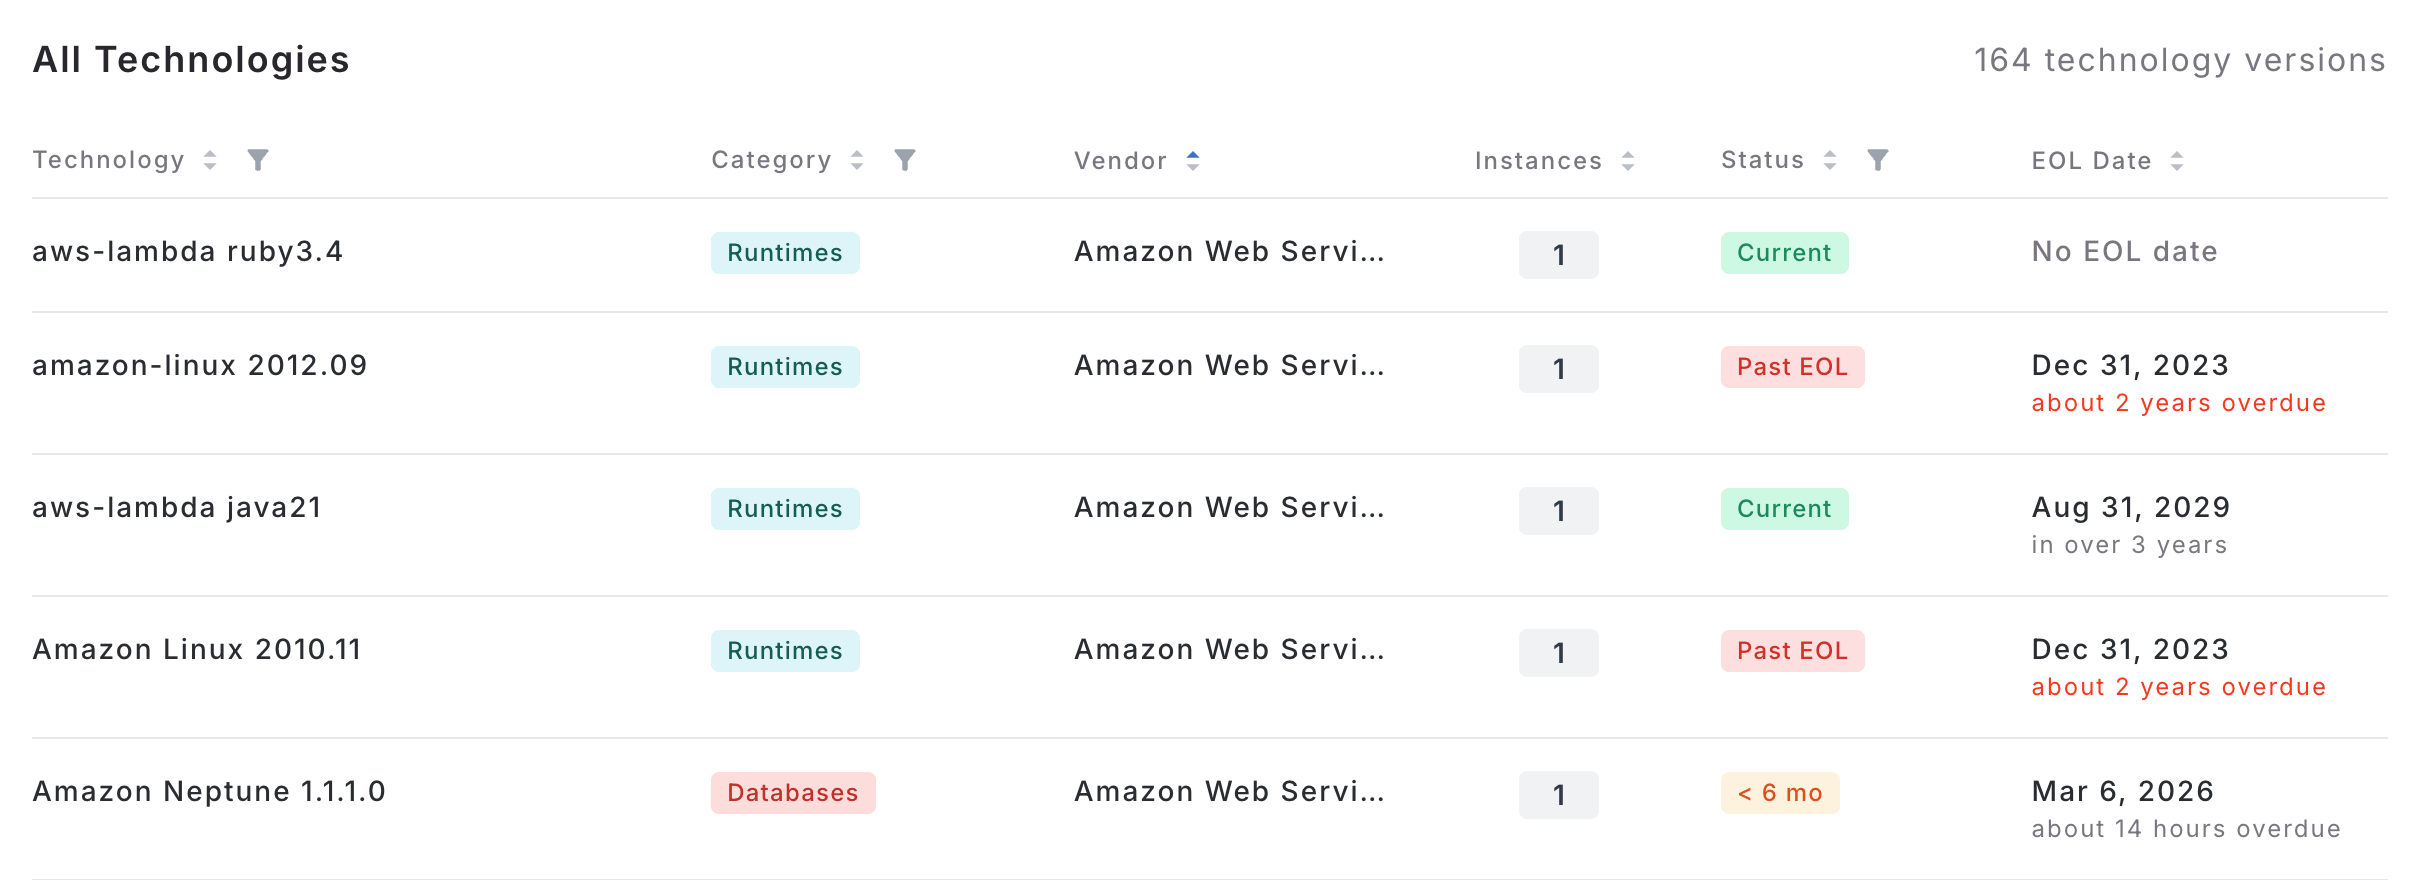Select the Amazon Neptune 1.1.1.0 row

208,792
